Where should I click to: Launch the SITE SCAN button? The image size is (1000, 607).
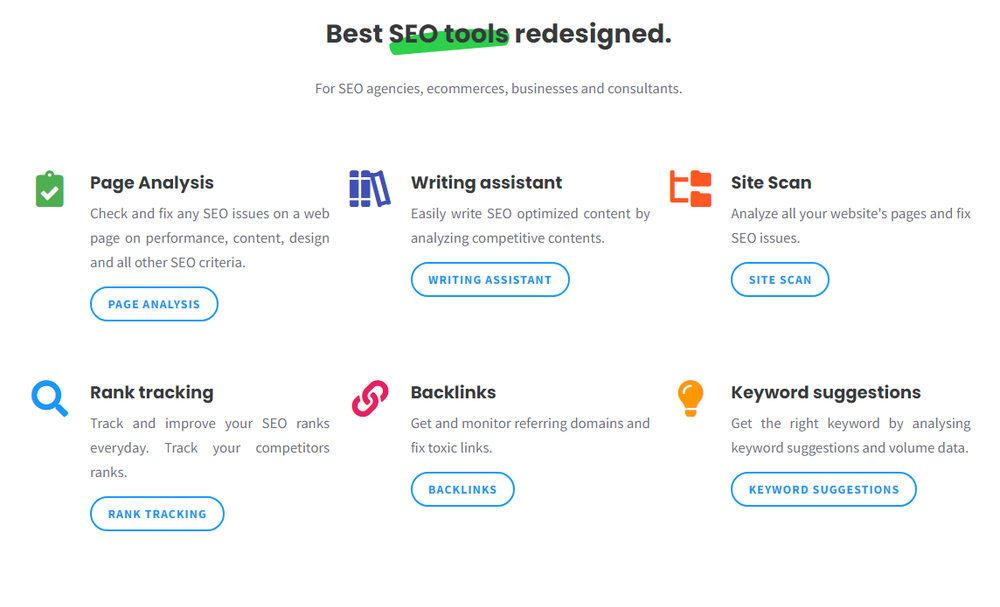780,280
